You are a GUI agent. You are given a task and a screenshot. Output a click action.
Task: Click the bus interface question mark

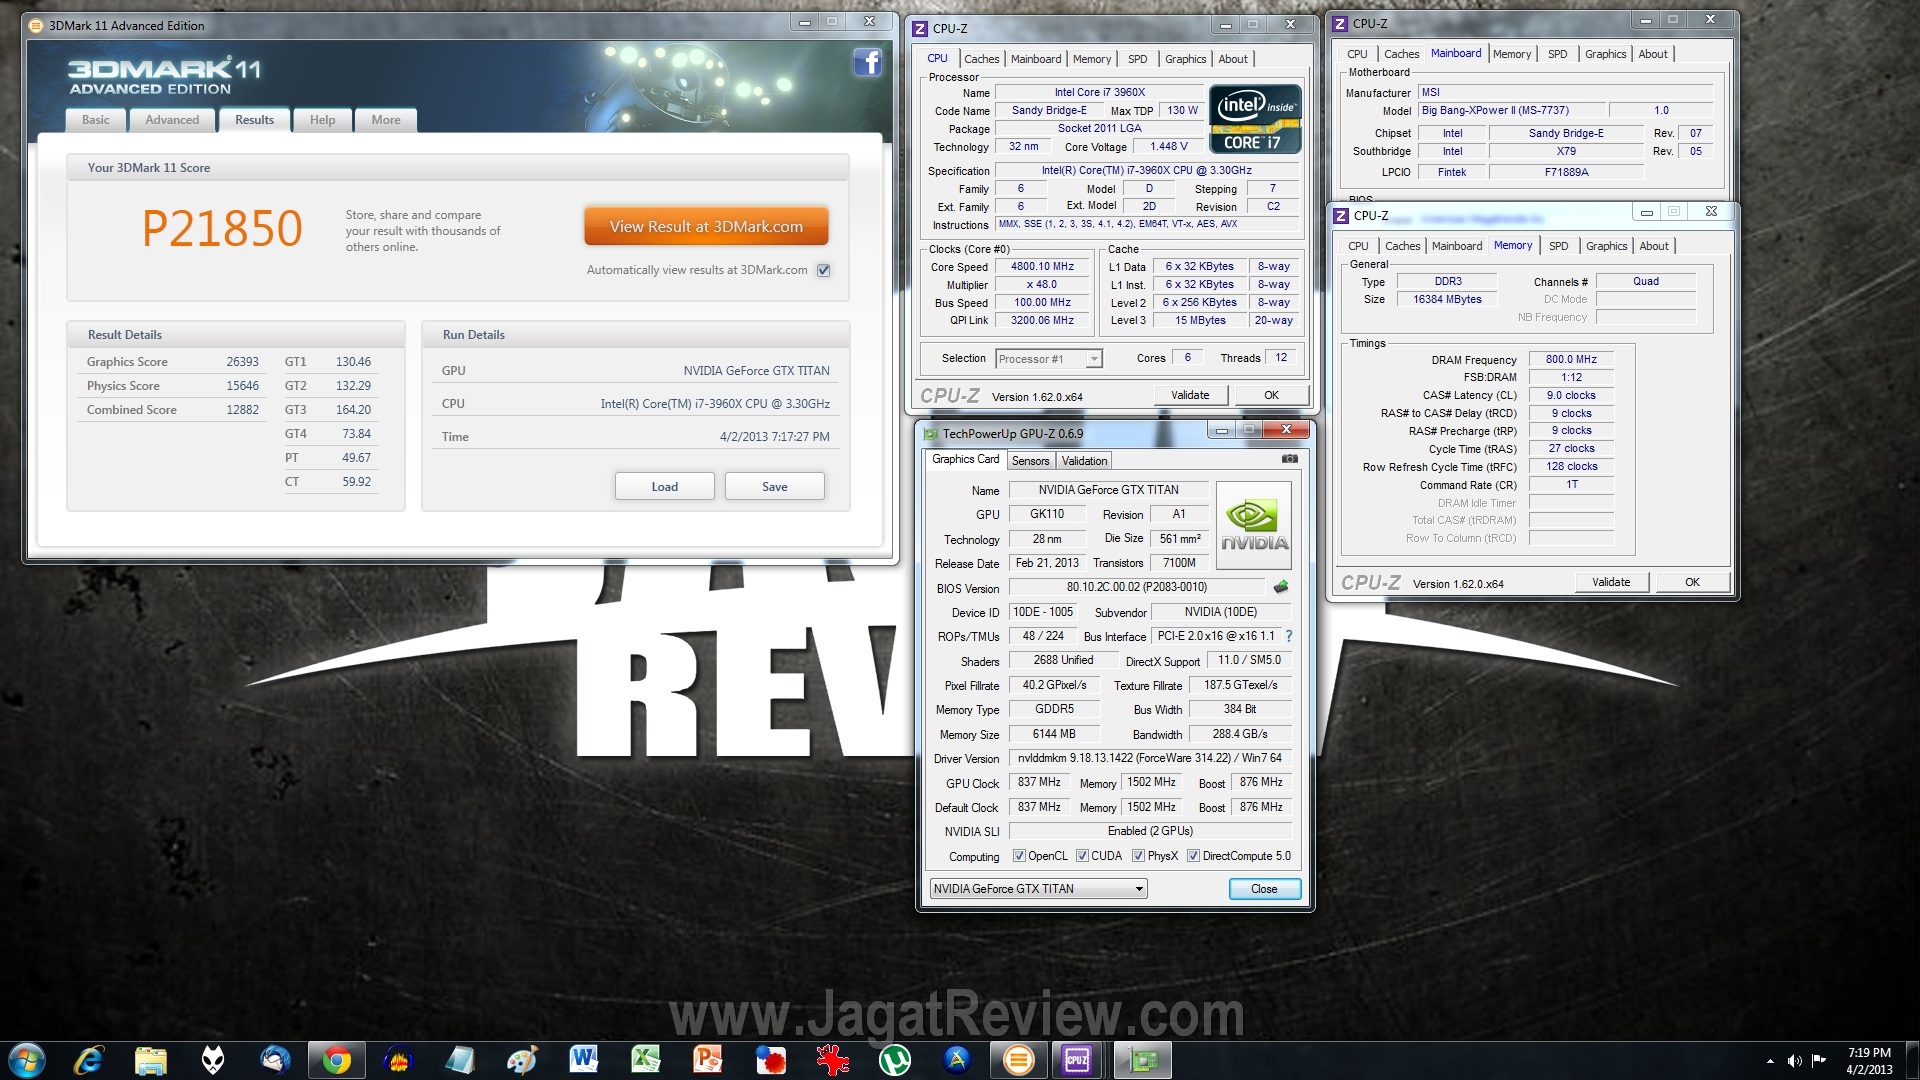point(1289,636)
